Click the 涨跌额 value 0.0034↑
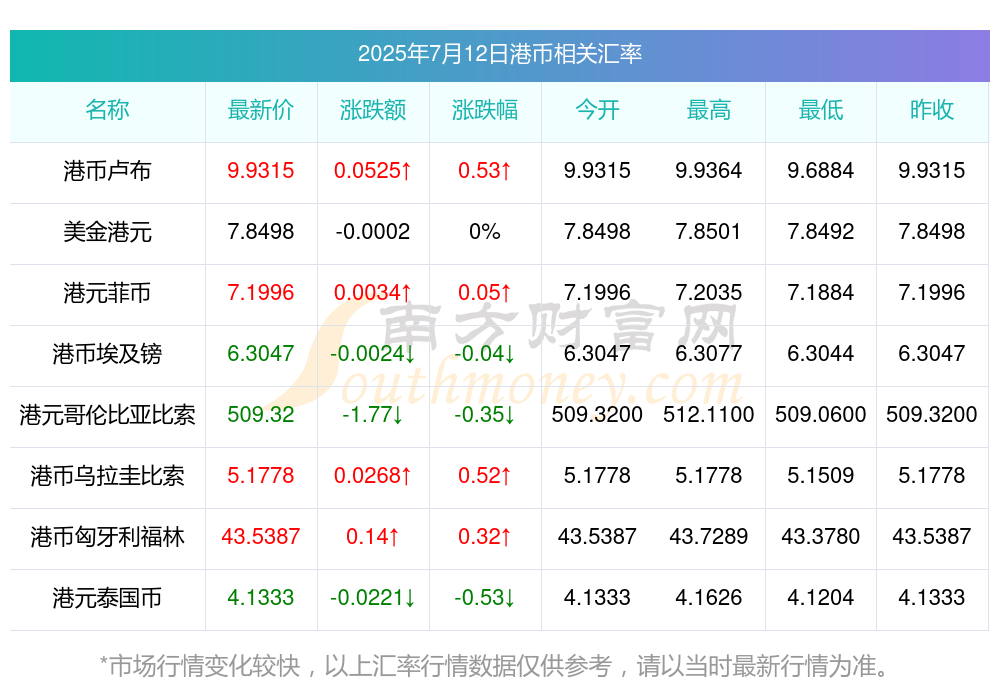Viewport: 1000px width, 698px height. 373,292
